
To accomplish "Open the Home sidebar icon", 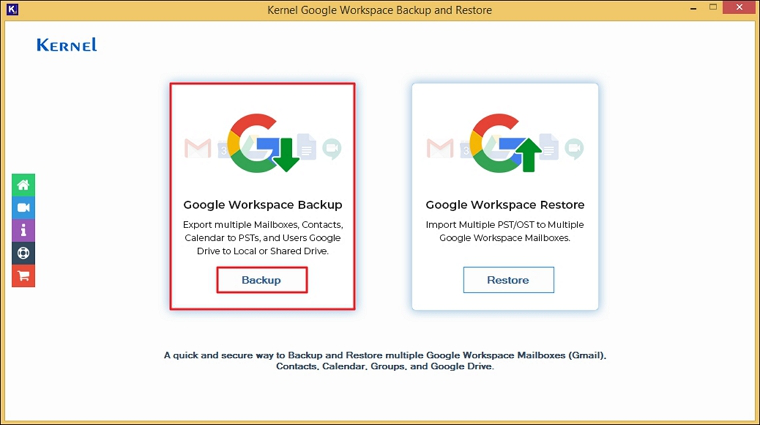I will pyautogui.click(x=23, y=185).
